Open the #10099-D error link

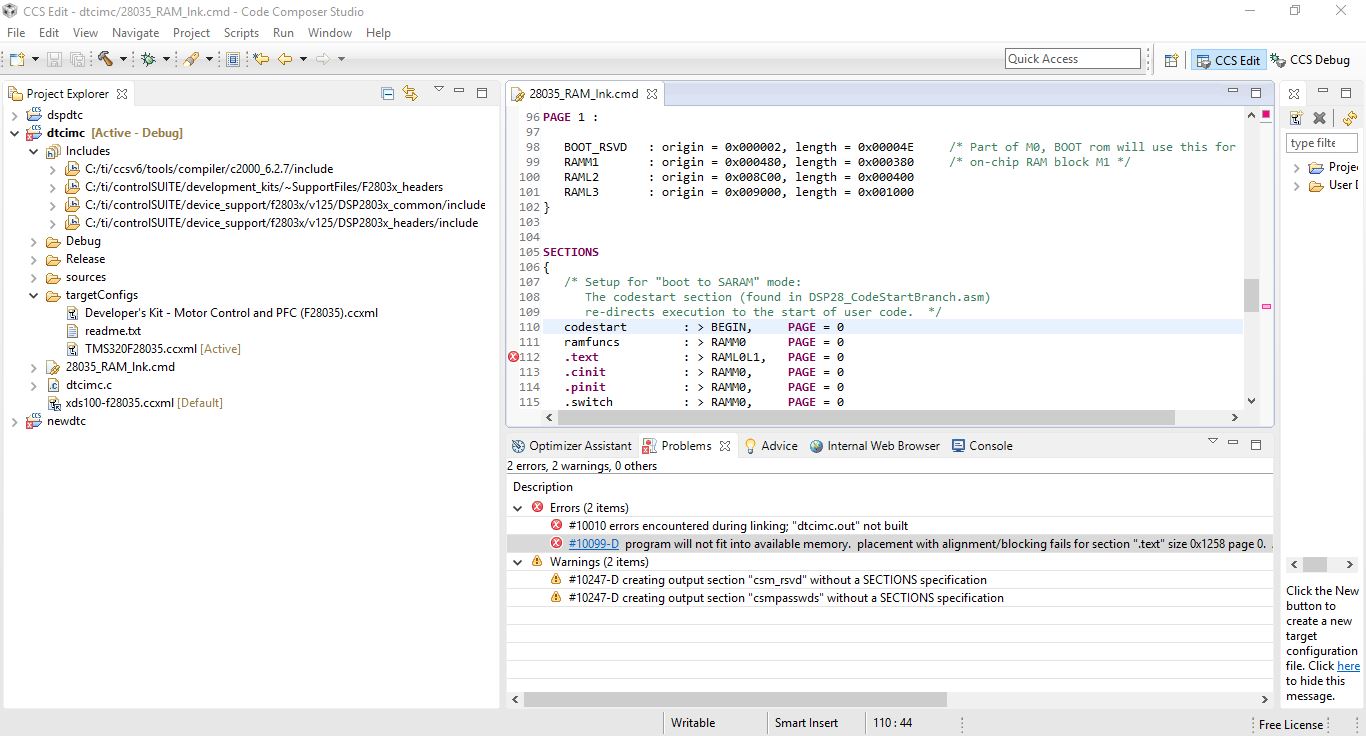[593, 544]
